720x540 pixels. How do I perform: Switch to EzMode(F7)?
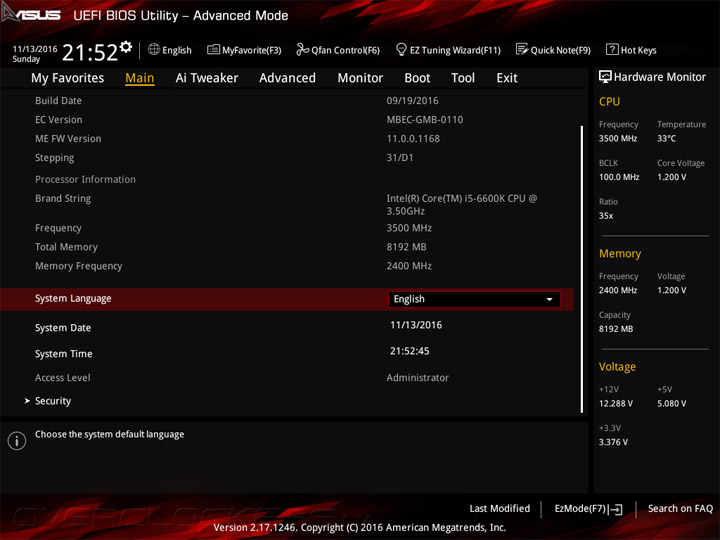tap(588, 509)
